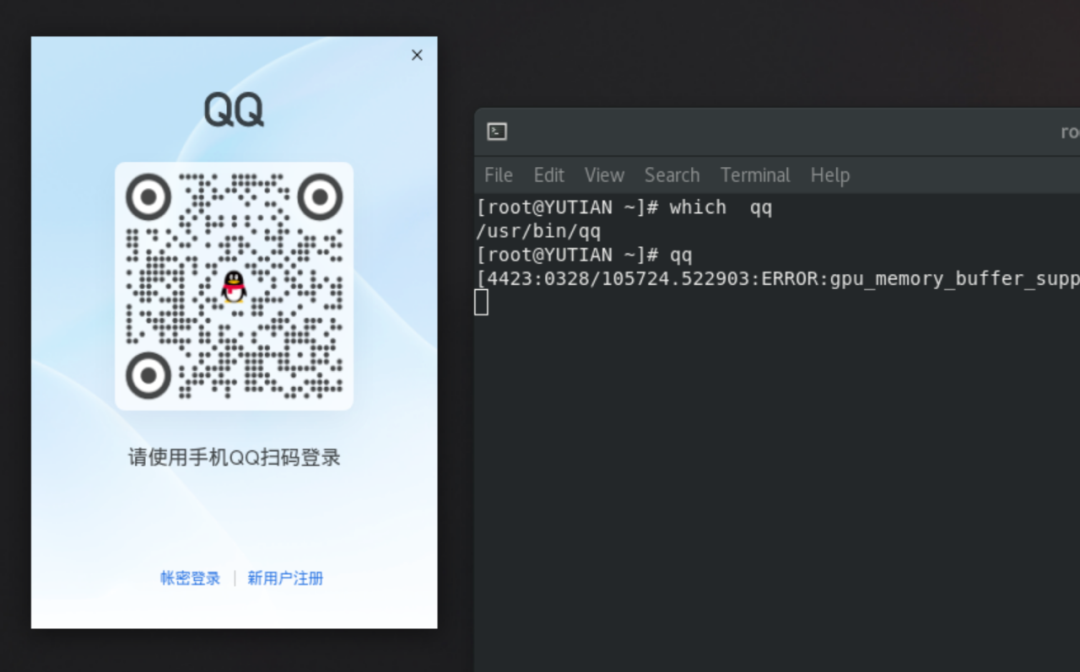Open the Help menu in the terminal
Image resolution: width=1080 pixels, height=672 pixels.
coord(830,176)
